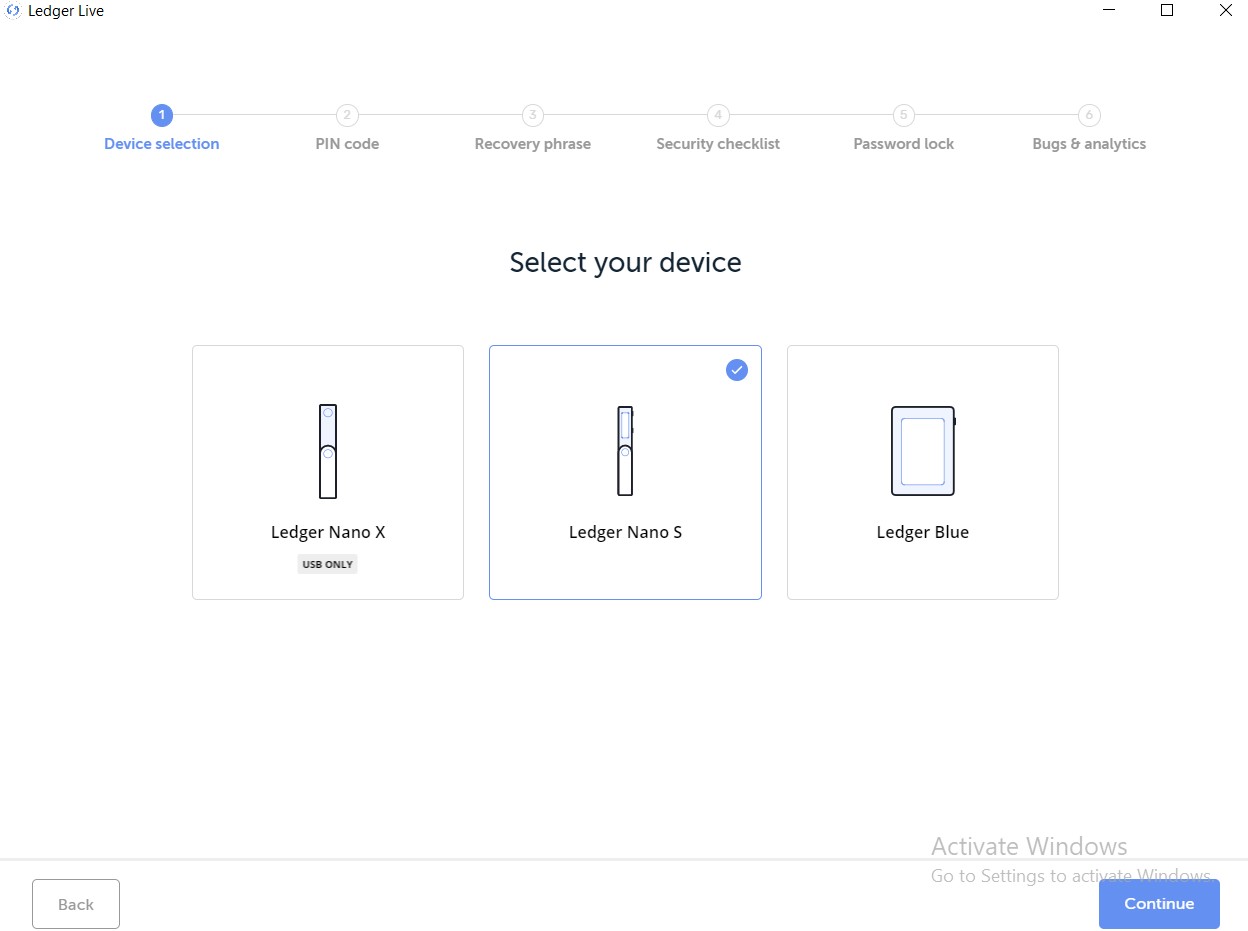Screen dimensions: 1248x931
Task: Open the Bugs & analytics step label
Action: (1089, 144)
